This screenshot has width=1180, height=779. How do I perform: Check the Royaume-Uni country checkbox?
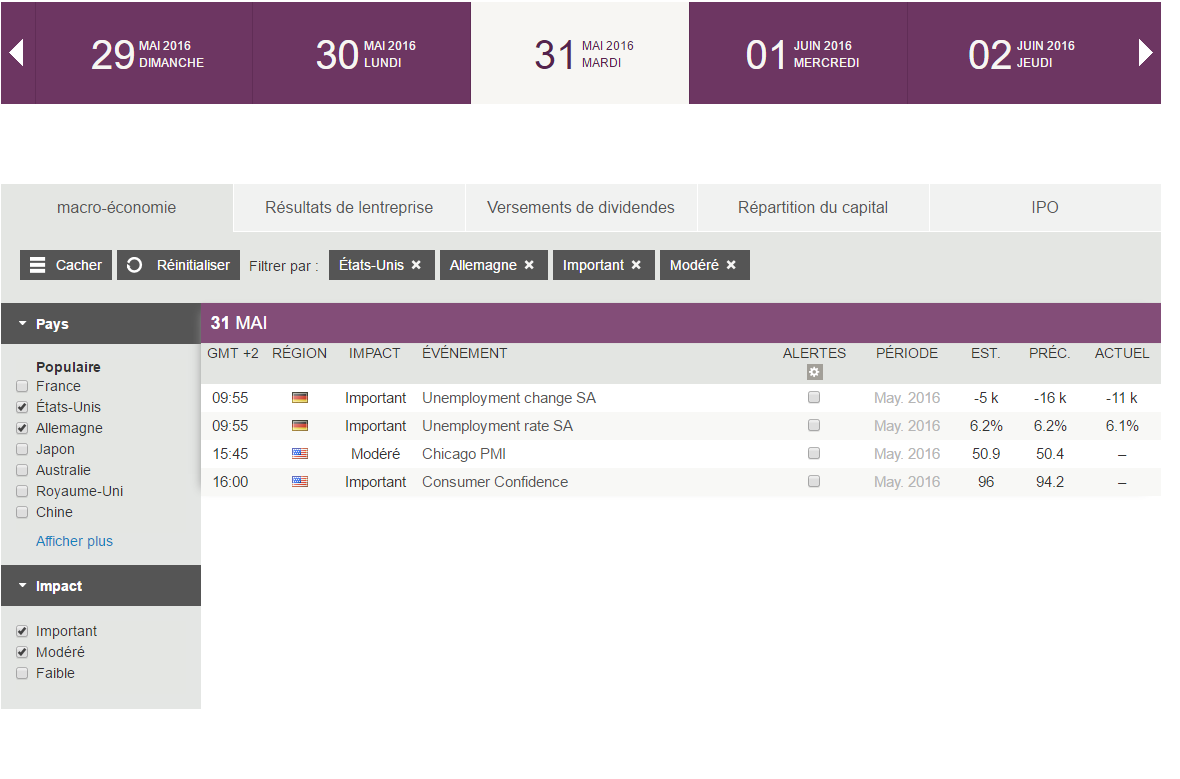point(23,491)
